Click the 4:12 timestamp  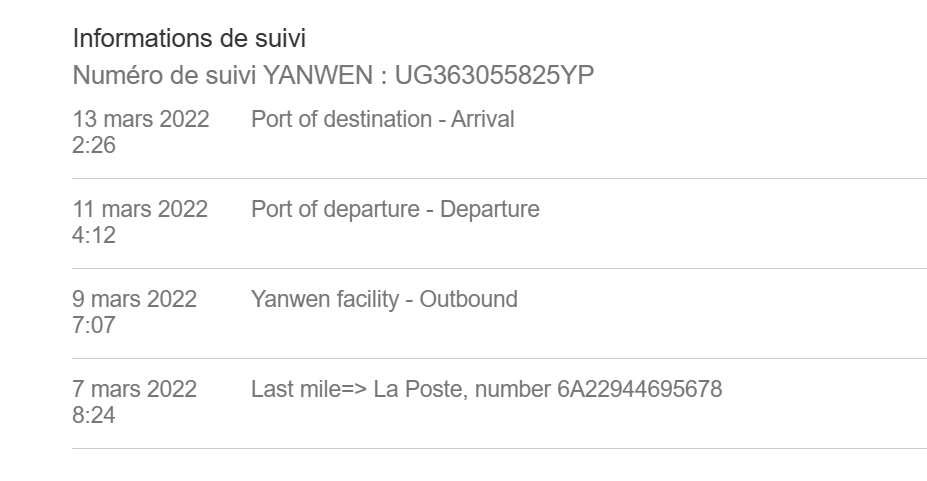tap(94, 236)
